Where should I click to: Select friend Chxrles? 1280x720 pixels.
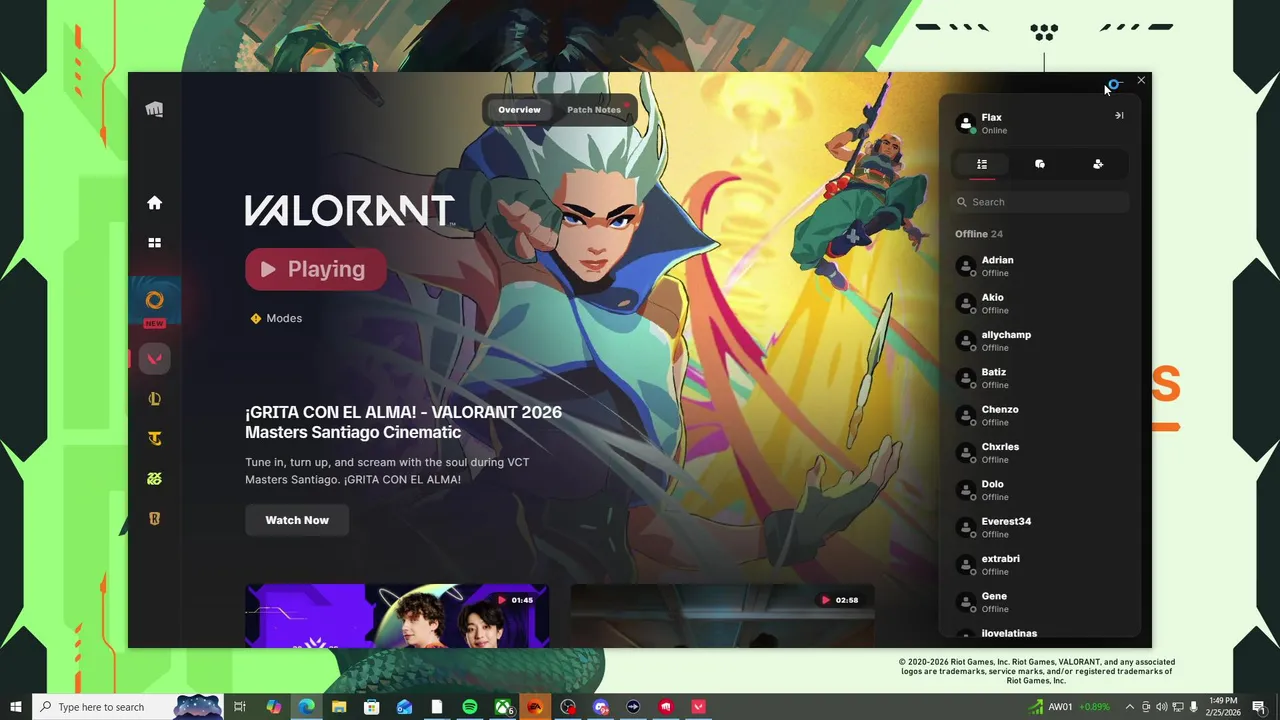tap(1040, 452)
